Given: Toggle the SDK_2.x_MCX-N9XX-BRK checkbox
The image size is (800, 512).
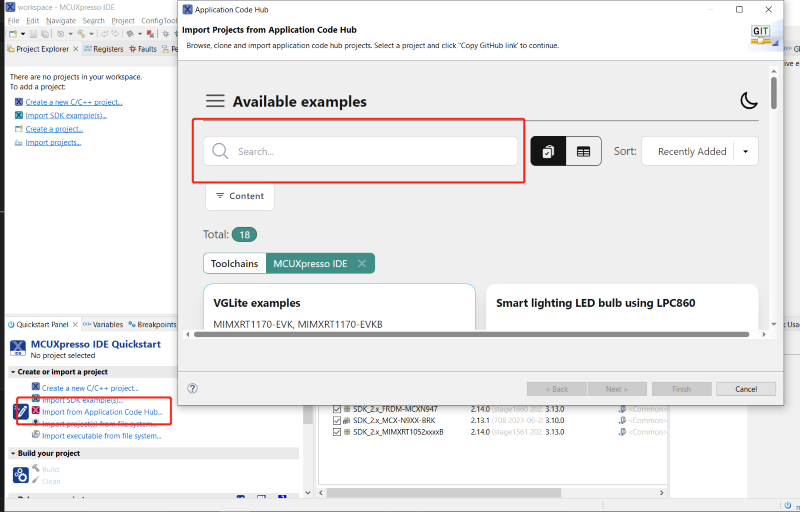Looking at the screenshot, I should (x=337, y=420).
